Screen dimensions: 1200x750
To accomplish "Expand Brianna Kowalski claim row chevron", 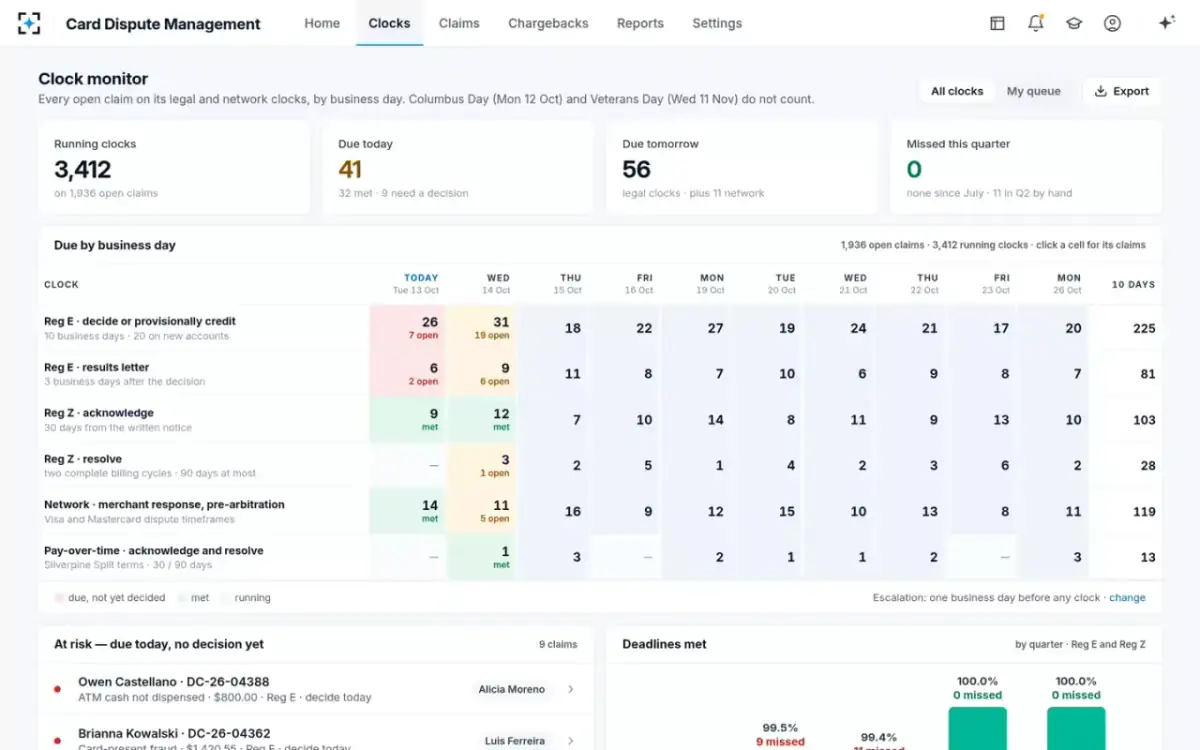I will 571,741.
